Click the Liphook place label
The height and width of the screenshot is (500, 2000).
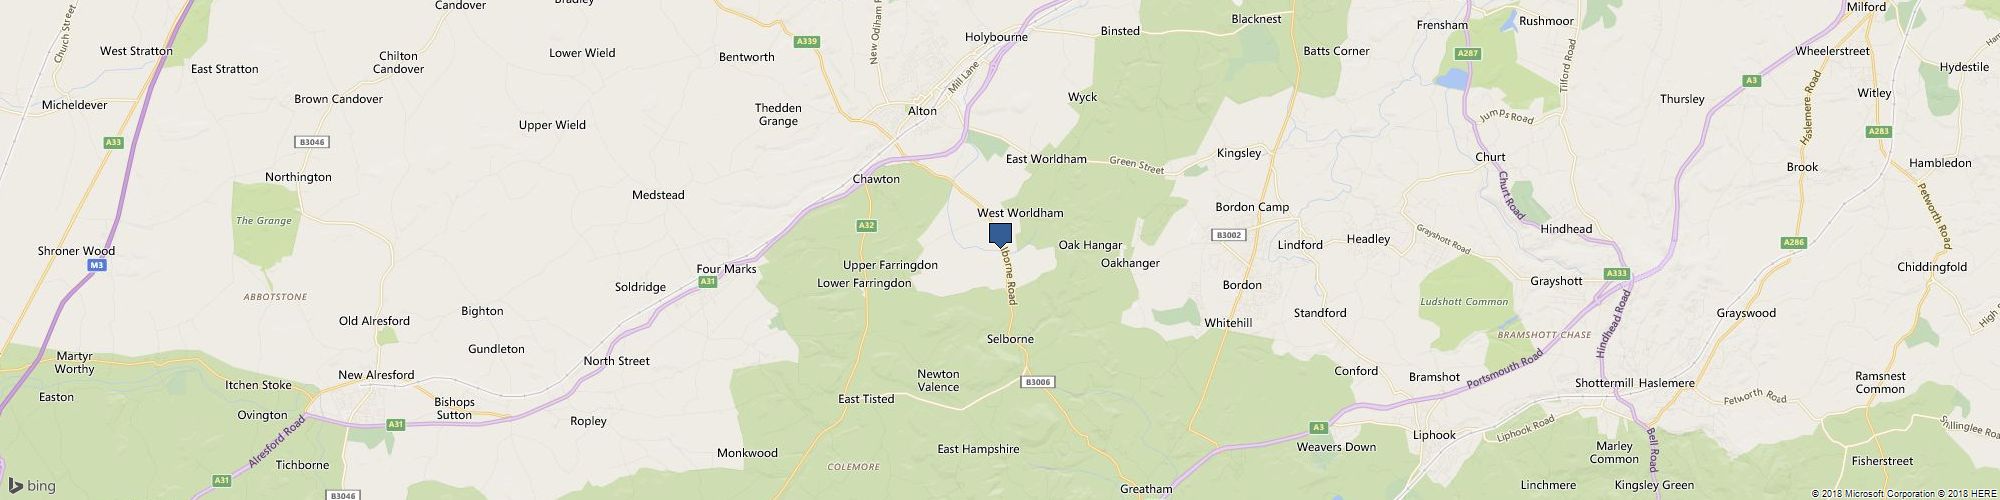(x=1434, y=435)
